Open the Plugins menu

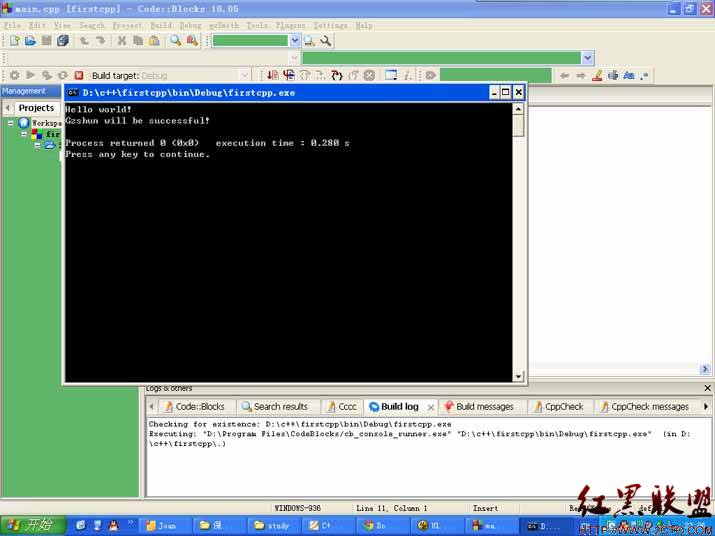tap(290, 26)
